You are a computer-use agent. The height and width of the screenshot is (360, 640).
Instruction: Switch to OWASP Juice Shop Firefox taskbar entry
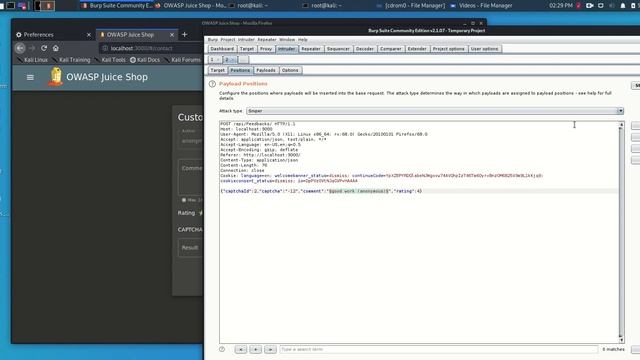(191, 6)
